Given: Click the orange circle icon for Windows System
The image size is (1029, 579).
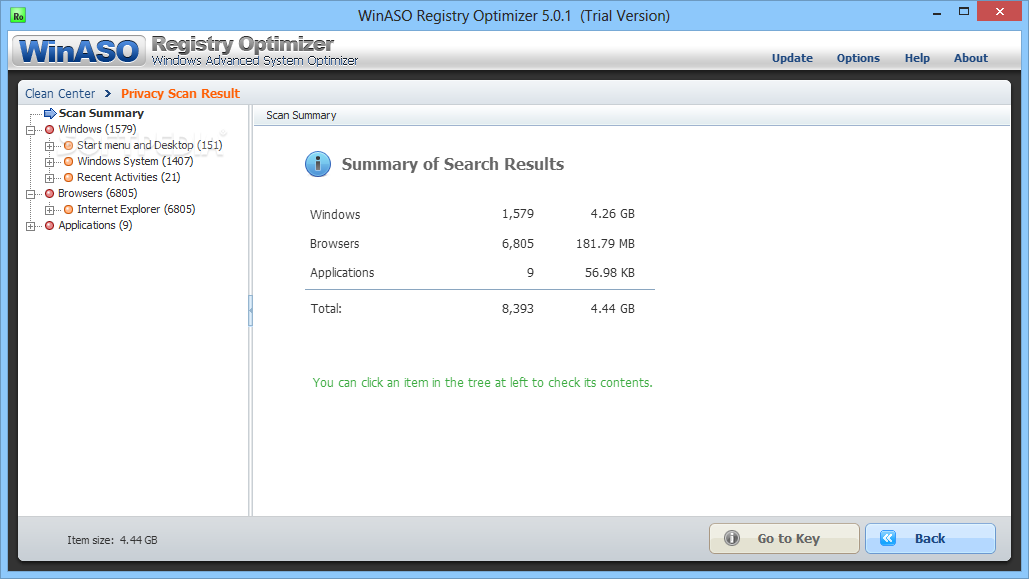Looking at the screenshot, I should 68,161.
